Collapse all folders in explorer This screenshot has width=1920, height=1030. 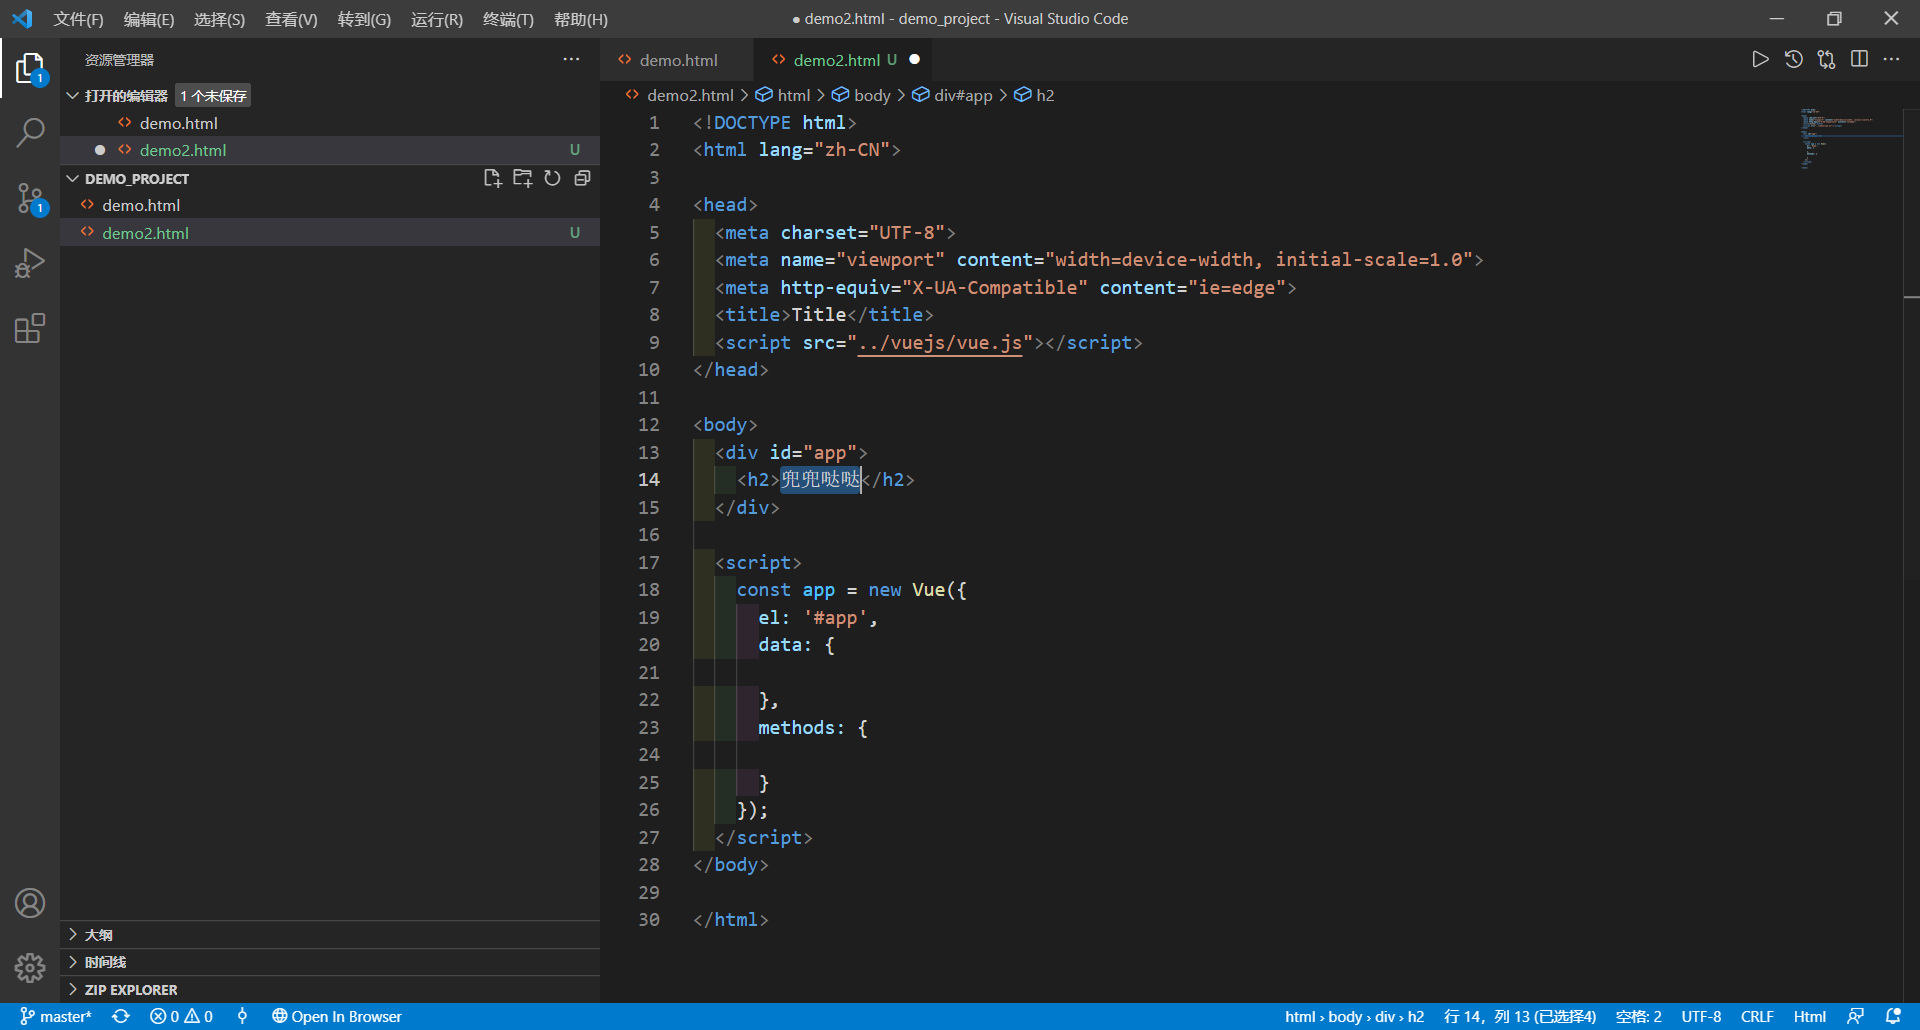pyautogui.click(x=582, y=178)
